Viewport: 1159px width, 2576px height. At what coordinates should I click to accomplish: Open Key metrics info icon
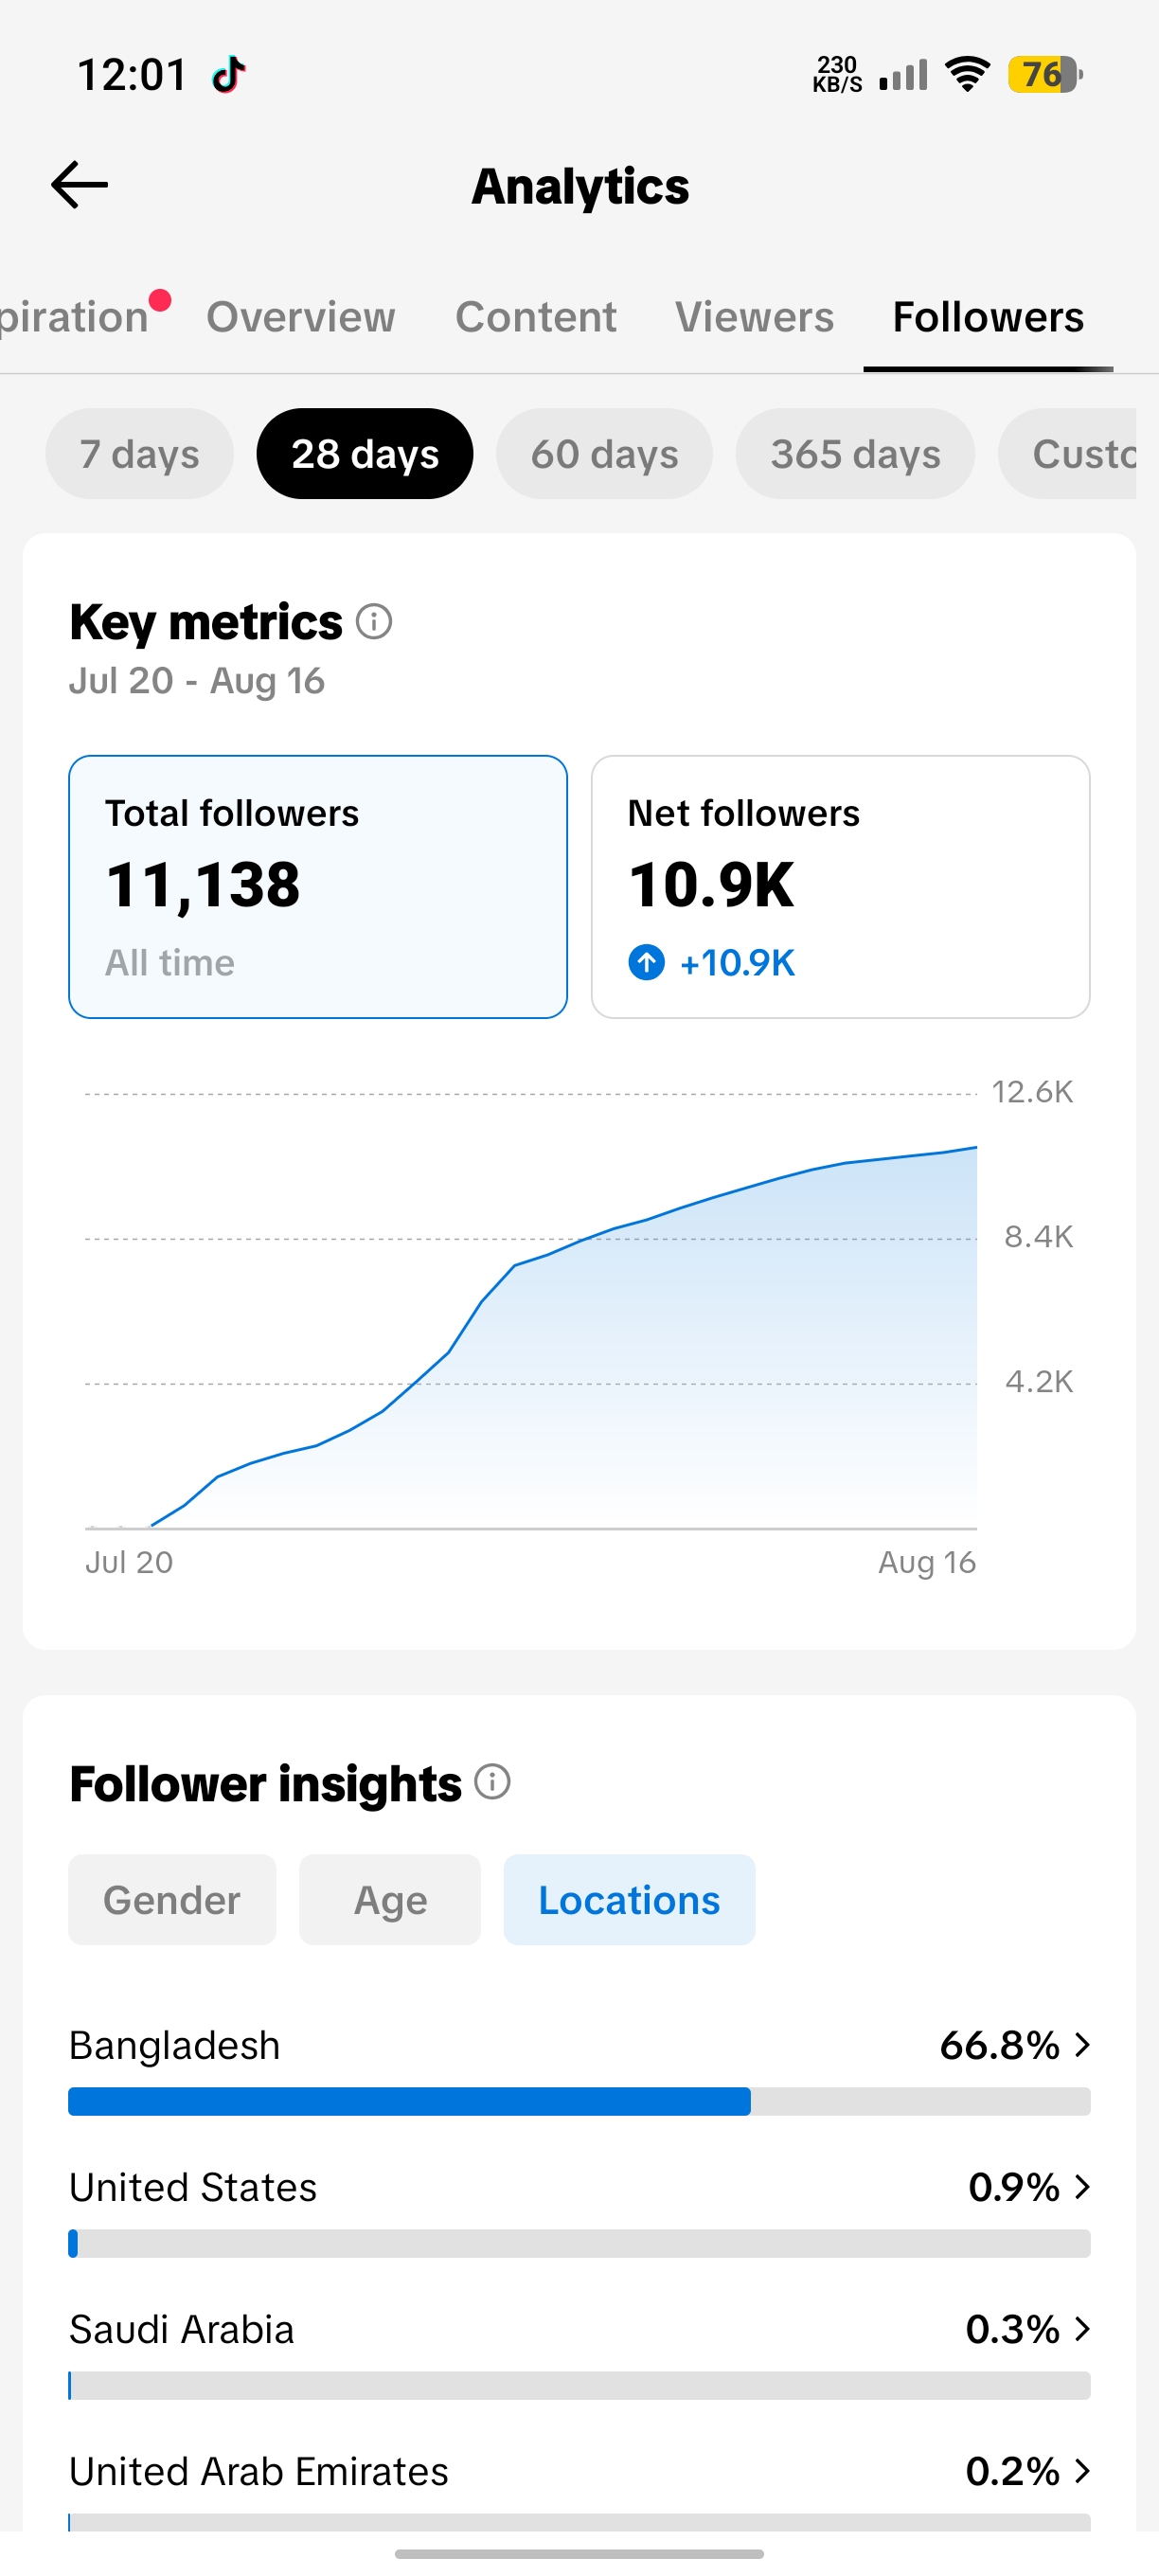(x=374, y=622)
